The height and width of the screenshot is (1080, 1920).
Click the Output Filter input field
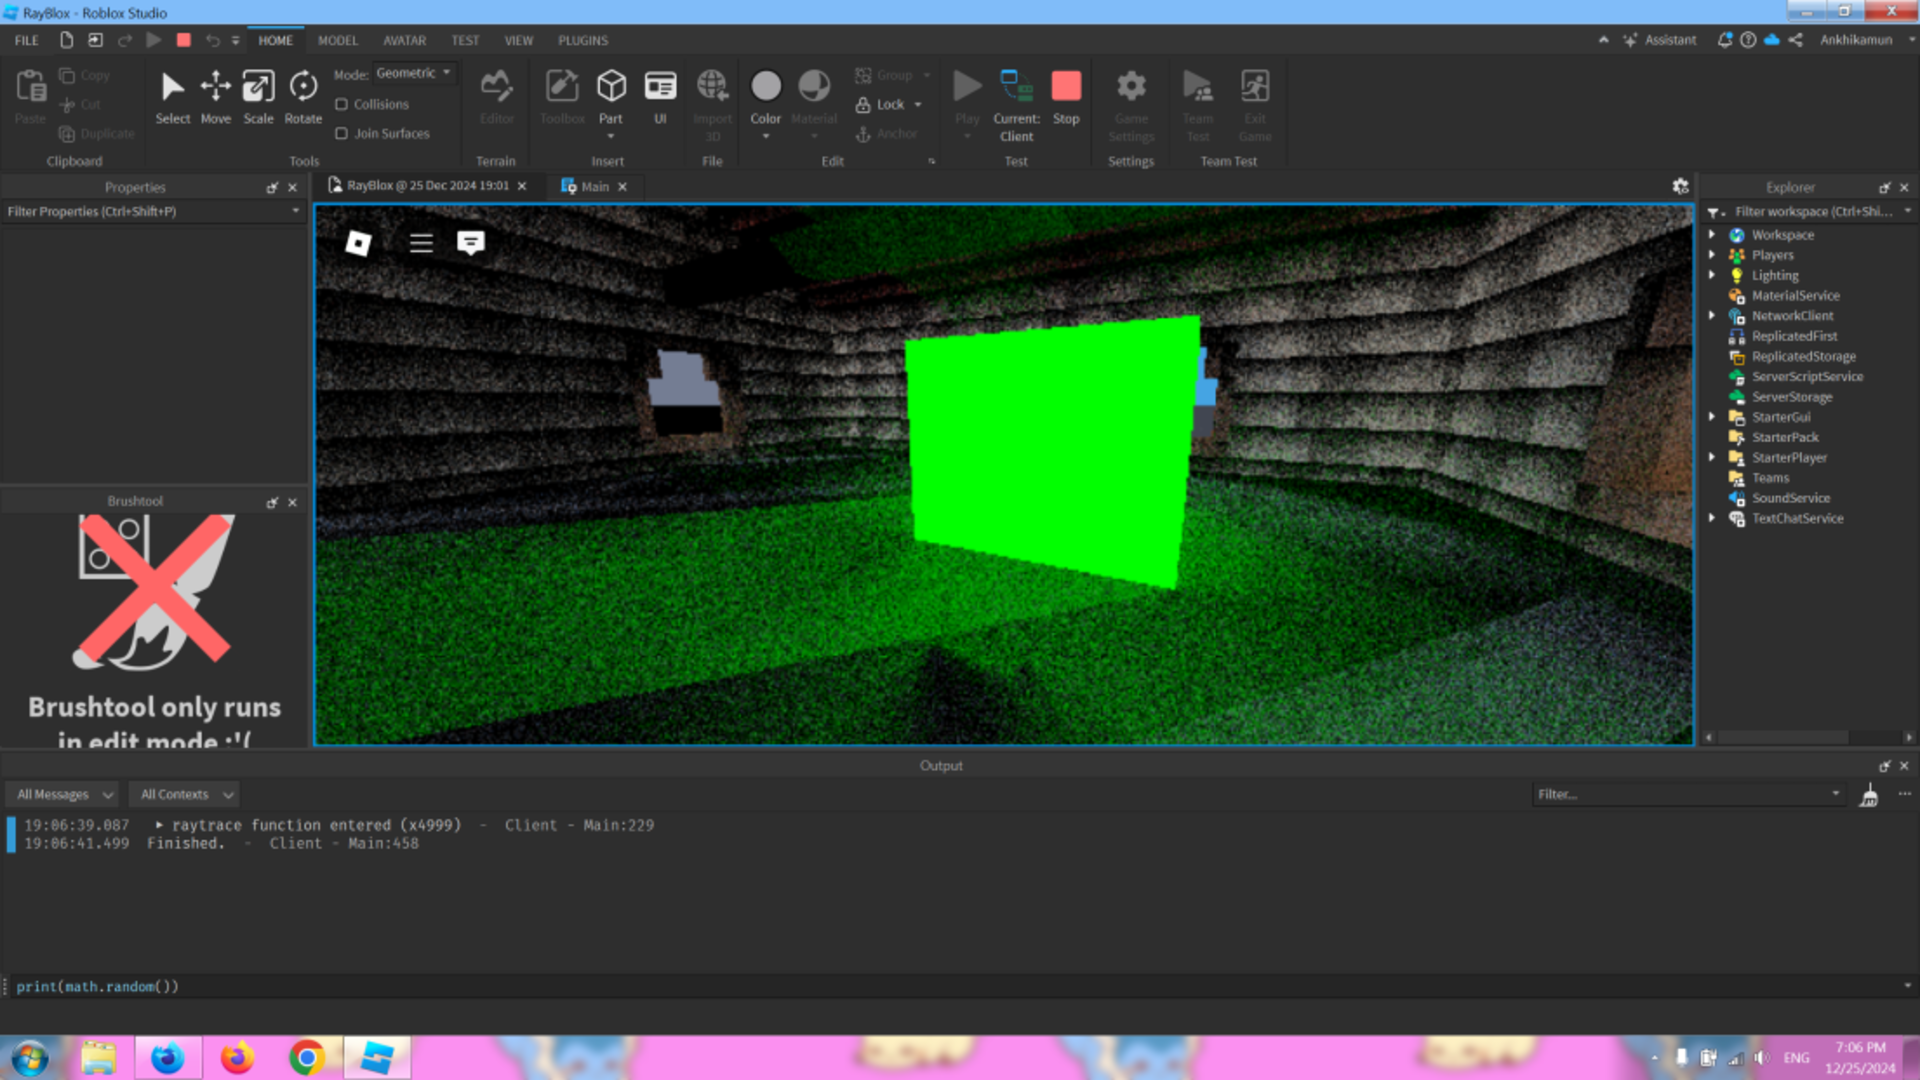(x=1682, y=794)
